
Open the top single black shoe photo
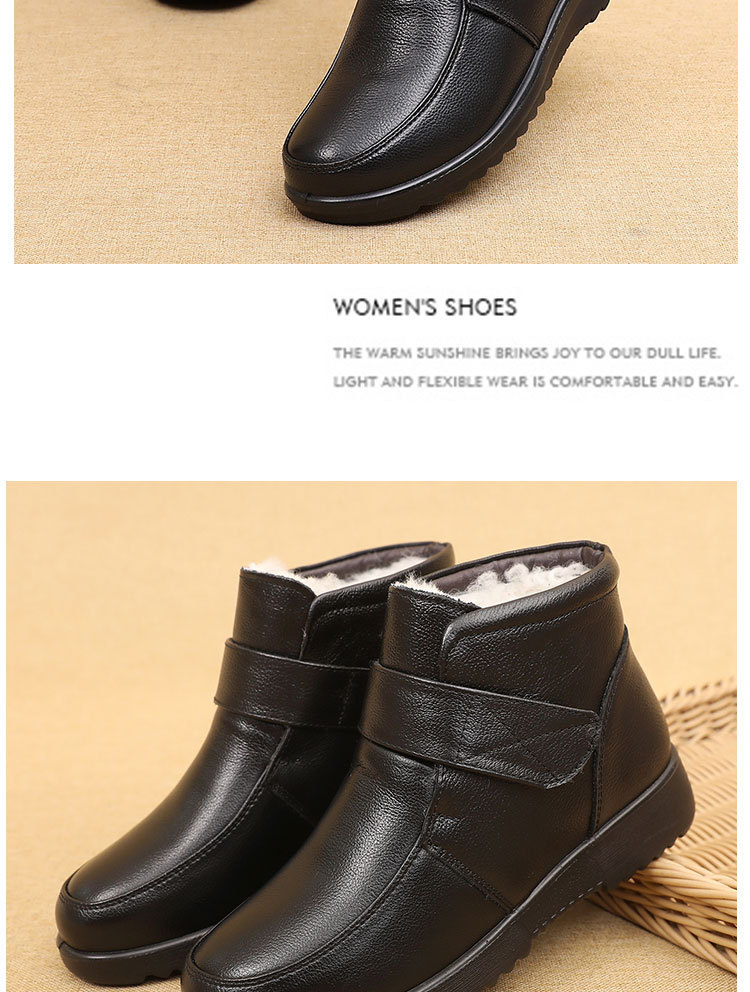(376, 132)
